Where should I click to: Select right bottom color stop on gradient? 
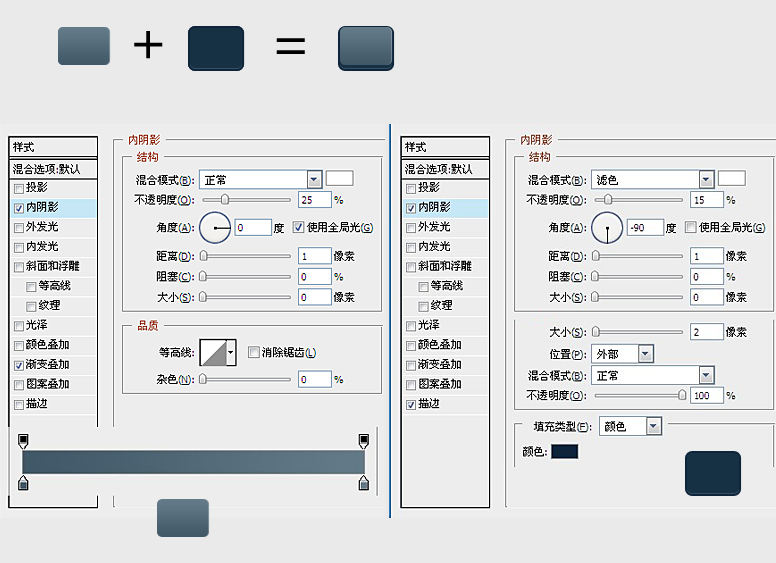coord(364,483)
